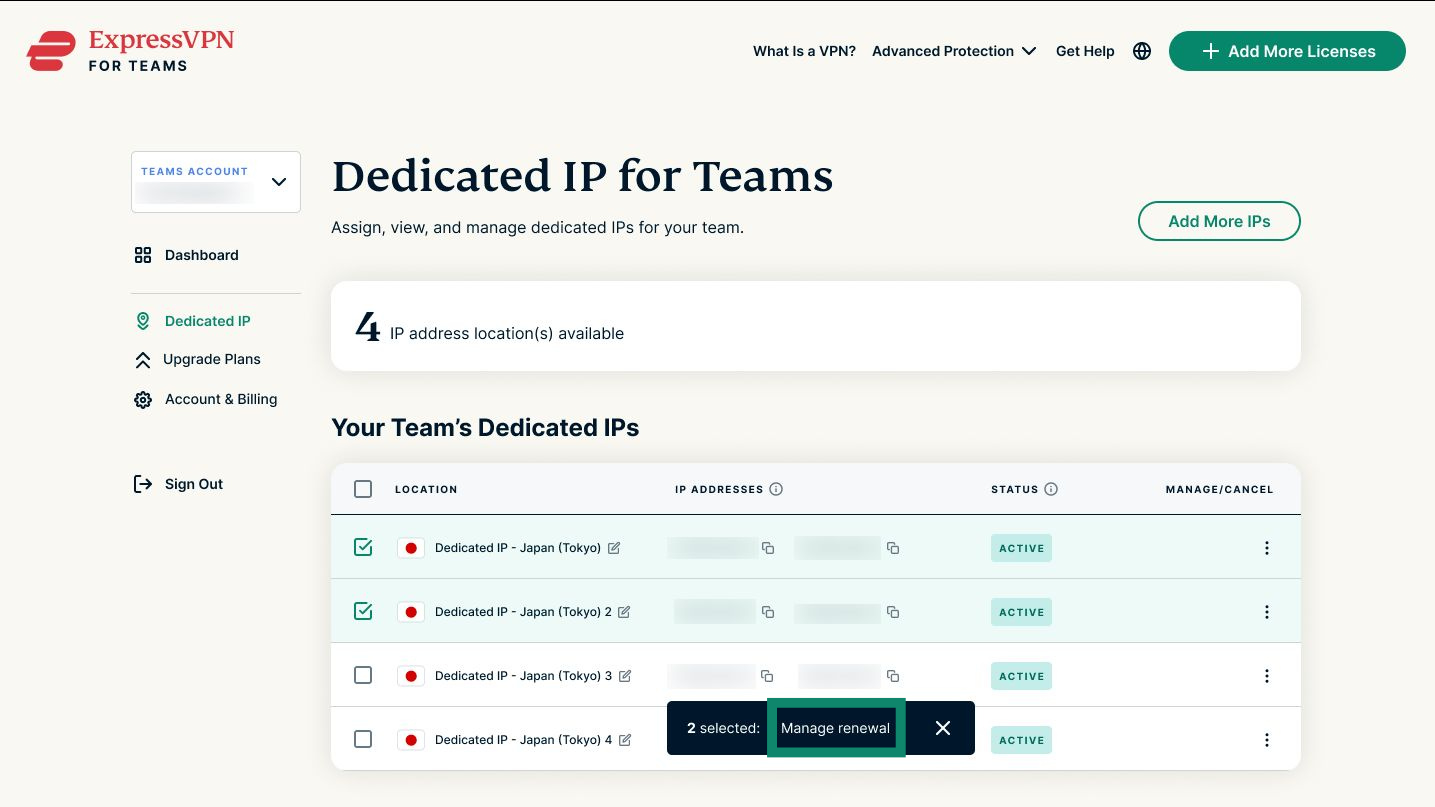Click the ExpressVPN for Teams logo
The height and width of the screenshot is (807, 1435).
130,51
